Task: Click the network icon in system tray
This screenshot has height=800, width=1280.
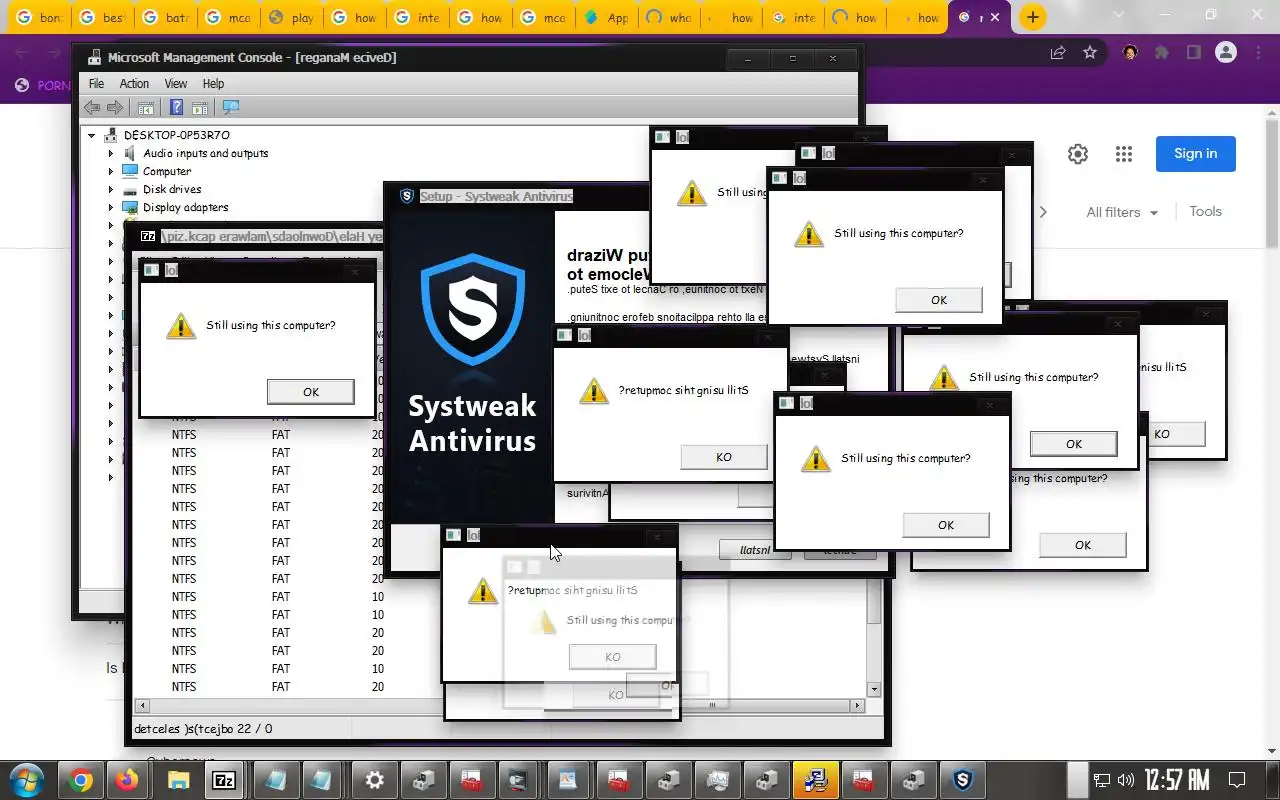Action: (1102, 780)
